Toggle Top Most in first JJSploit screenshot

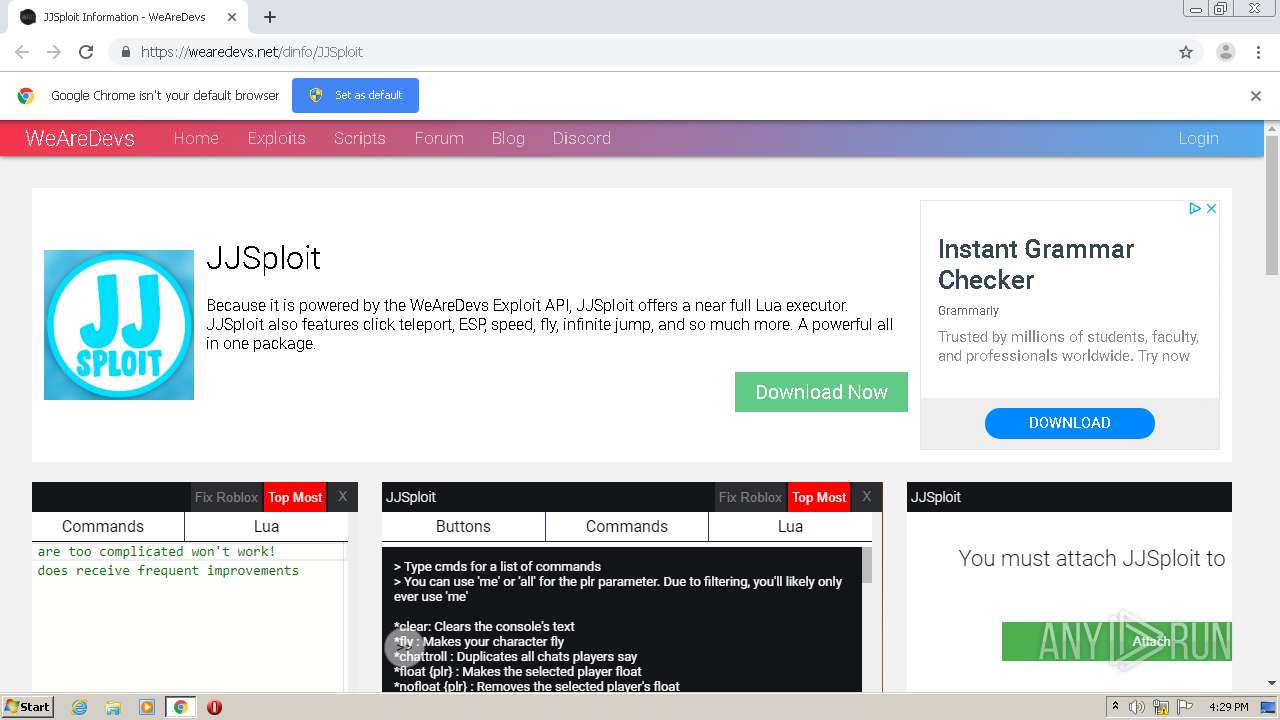click(x=295, y=497)
